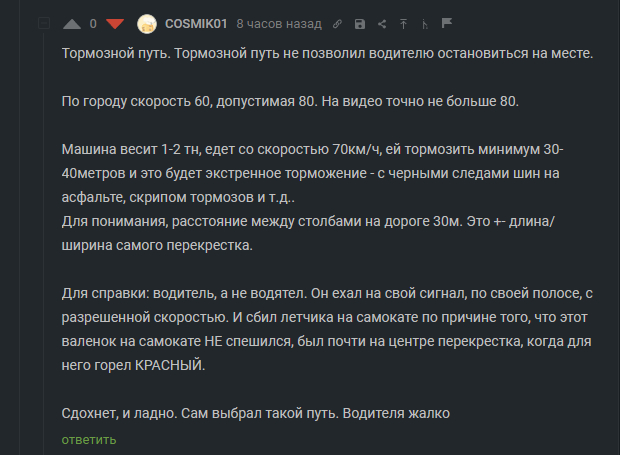This screenshot has width=620, height=455.
Task: Save the comment using the floppy disk icon
Action: tap(360, 24)
